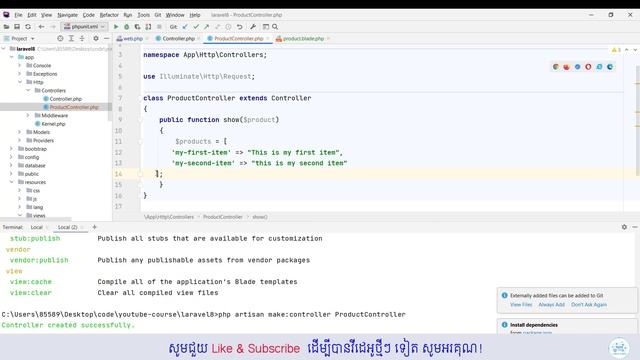The height and width of the screenshot is (360, 640).
Task: Open file in Edge browser icon
Action: [610, 67]
